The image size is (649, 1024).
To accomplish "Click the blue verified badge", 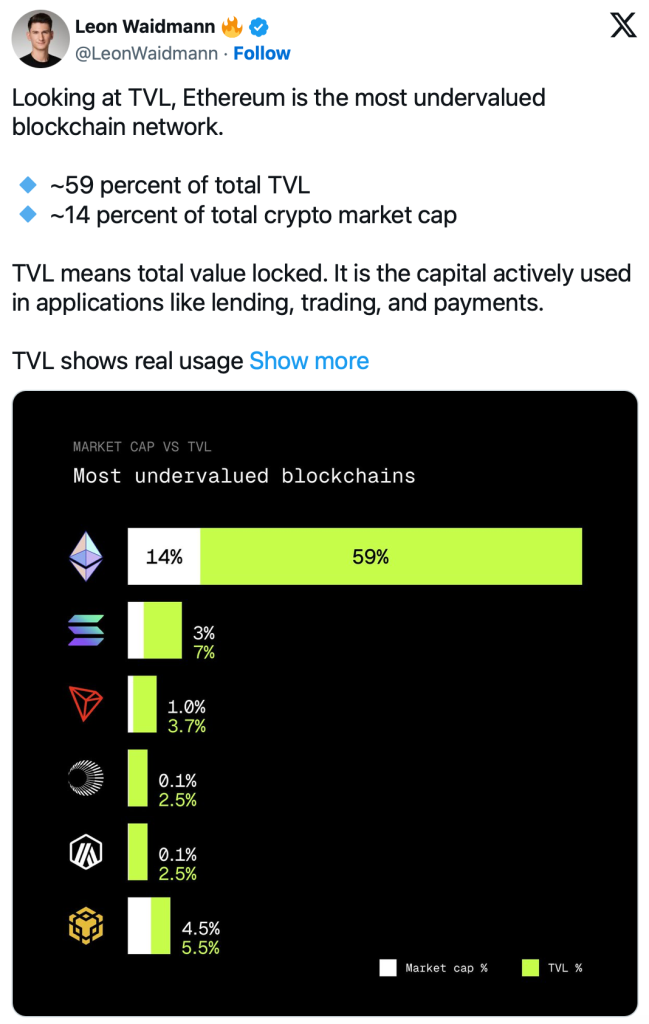I will (x=257, y=27).
